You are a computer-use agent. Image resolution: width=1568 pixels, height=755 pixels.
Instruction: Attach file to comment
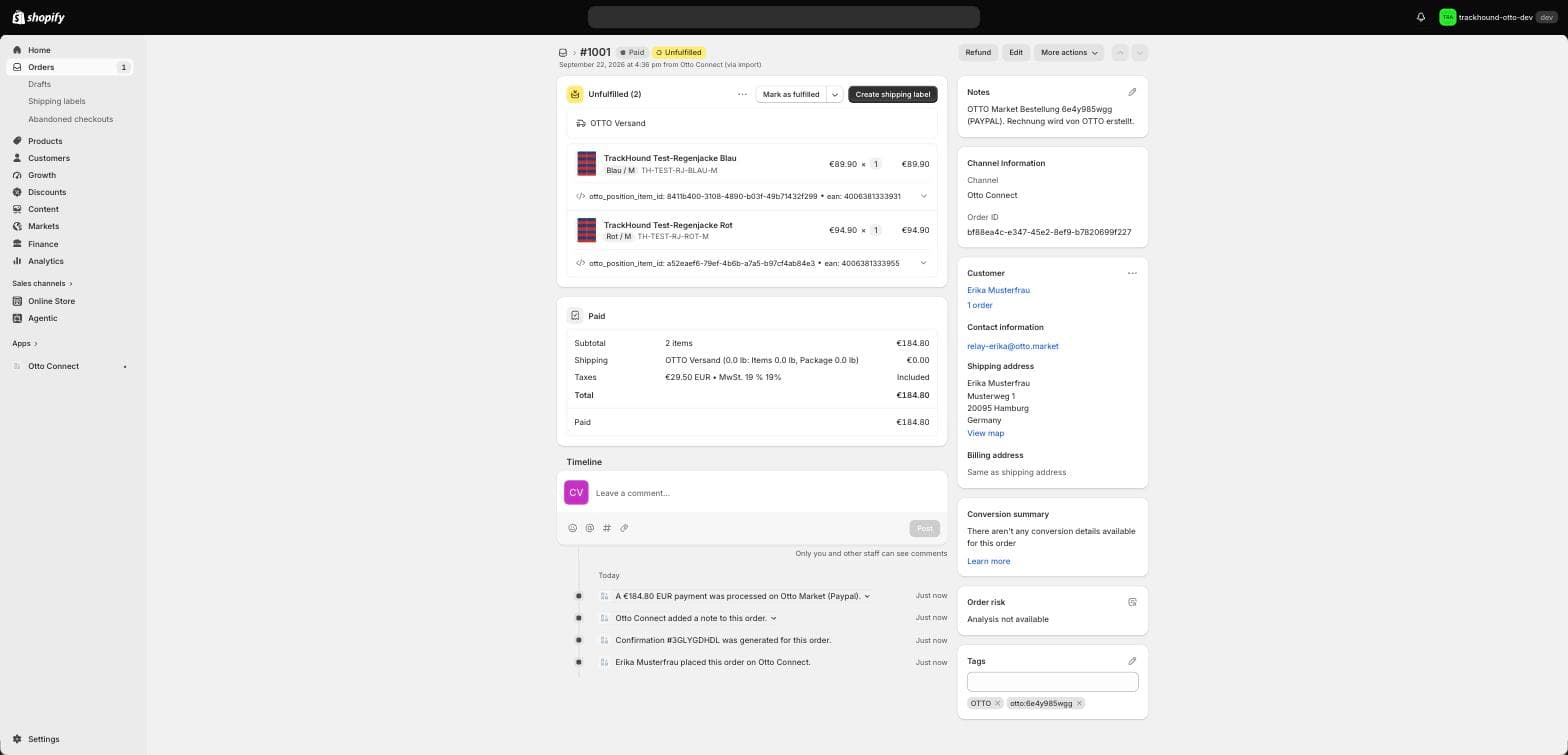click(x=624, y=528)
